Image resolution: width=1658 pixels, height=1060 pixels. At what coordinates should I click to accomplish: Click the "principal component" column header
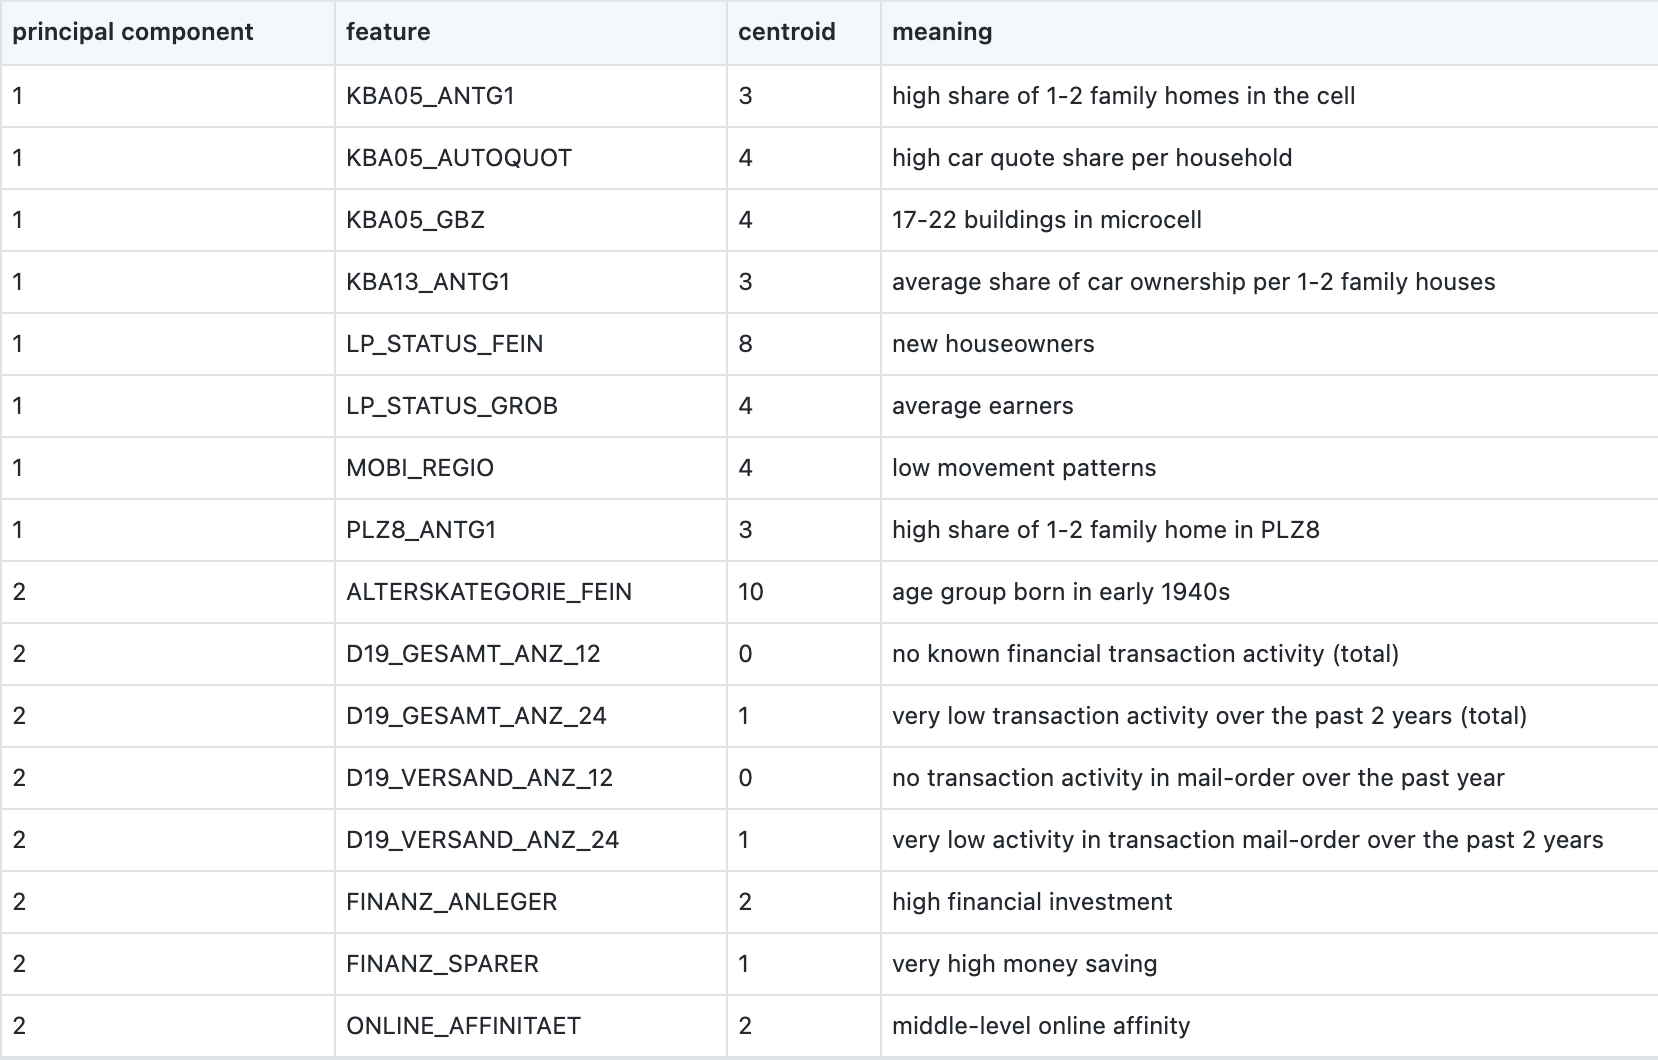point(133,32)
